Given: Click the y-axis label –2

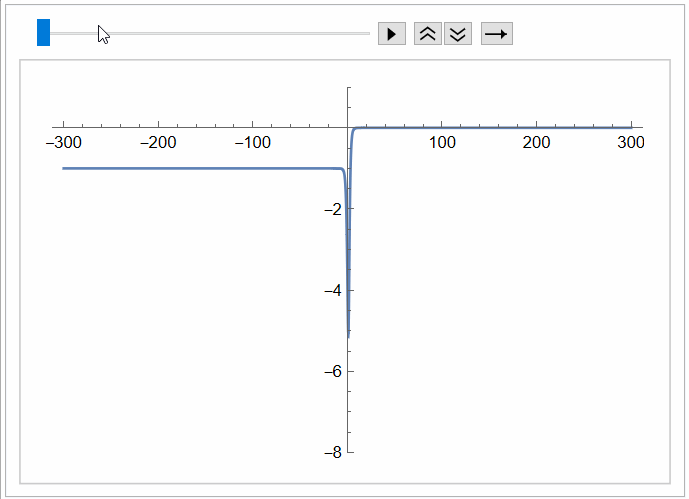Looking at the screenshot, I should [333, 210].
